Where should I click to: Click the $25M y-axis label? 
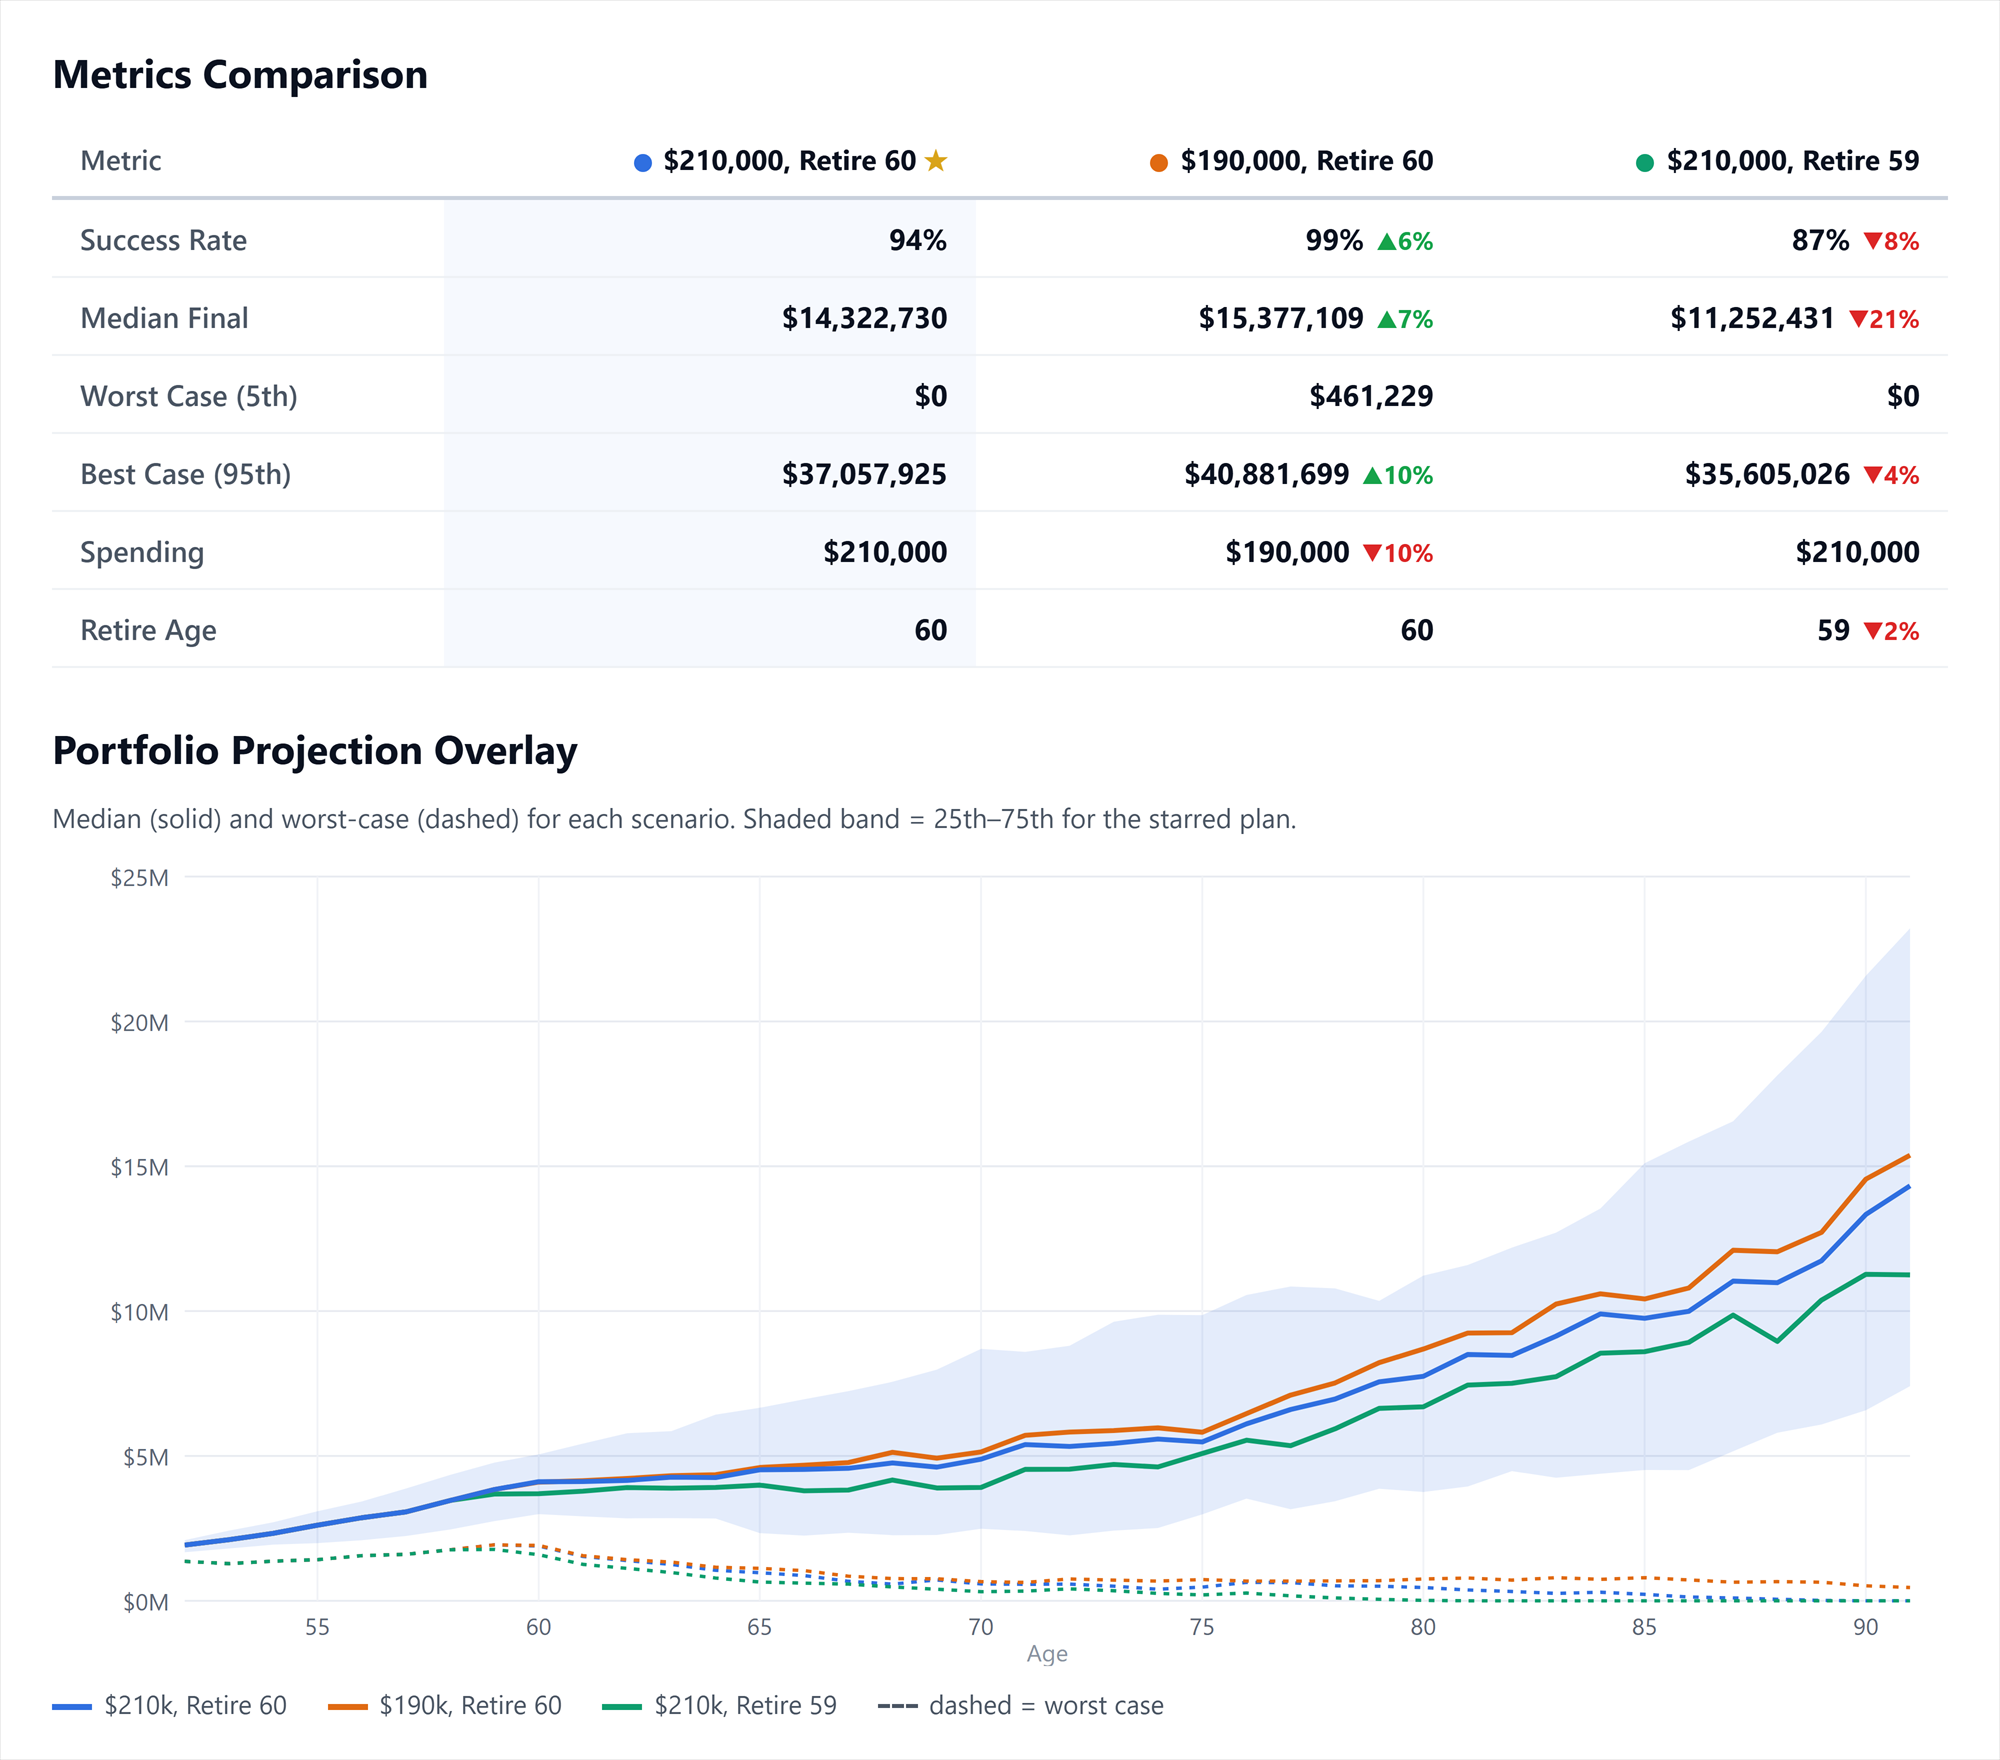(x=140, y=878)
